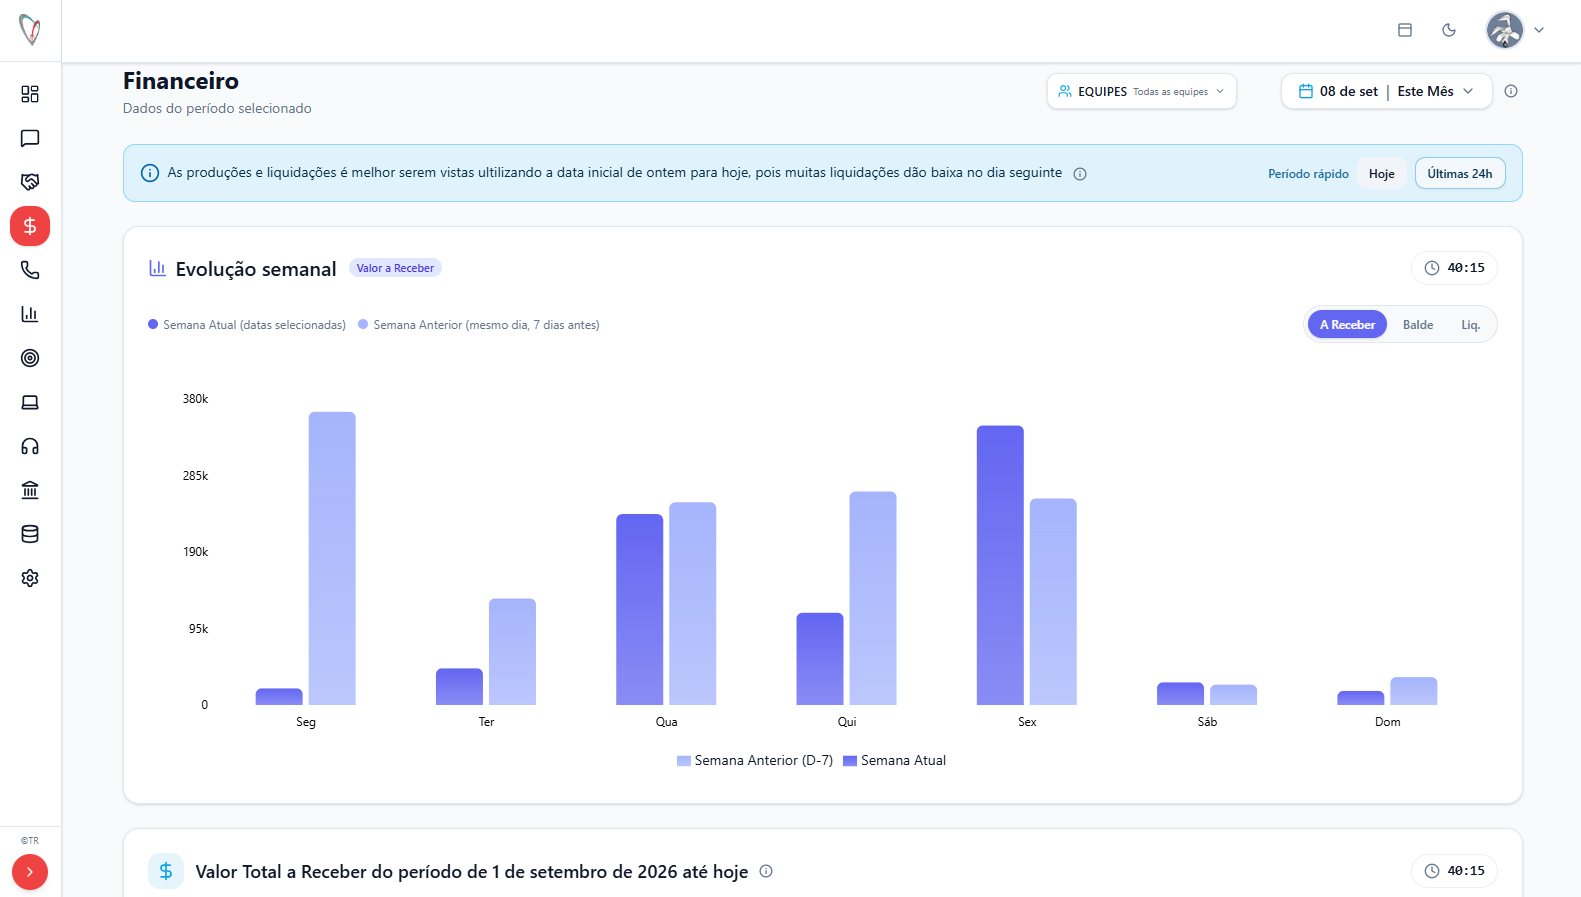Click the 40:15 timer in Valor Total card
The image size is (1581, 897).
tap(1454, 871)
